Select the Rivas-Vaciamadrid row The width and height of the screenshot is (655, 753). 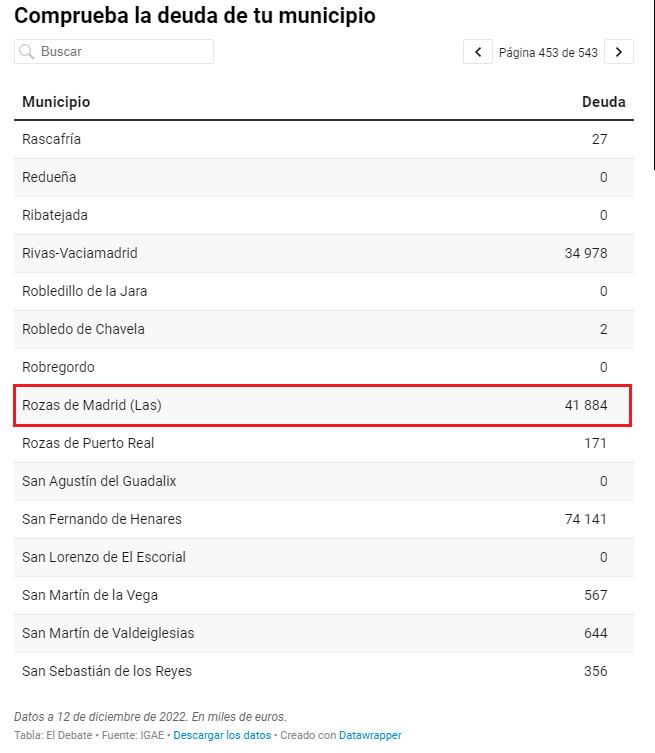pyautogui.click(x=324, y=253)
